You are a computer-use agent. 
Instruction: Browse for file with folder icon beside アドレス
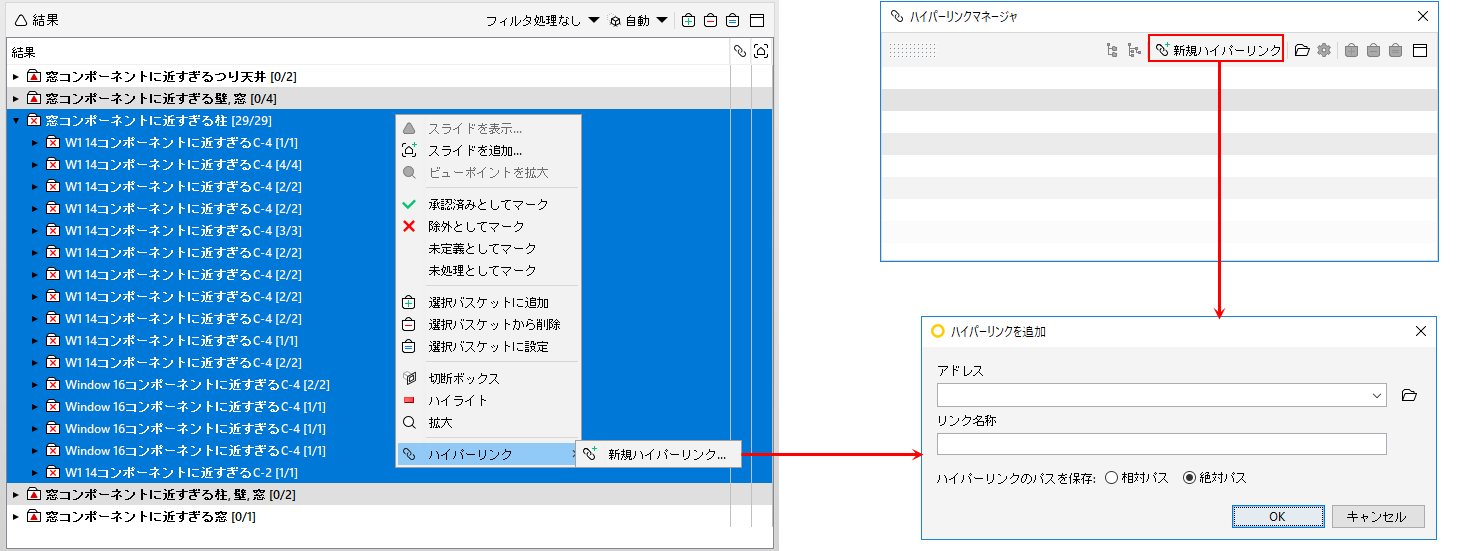click(x=1409, y=395)
